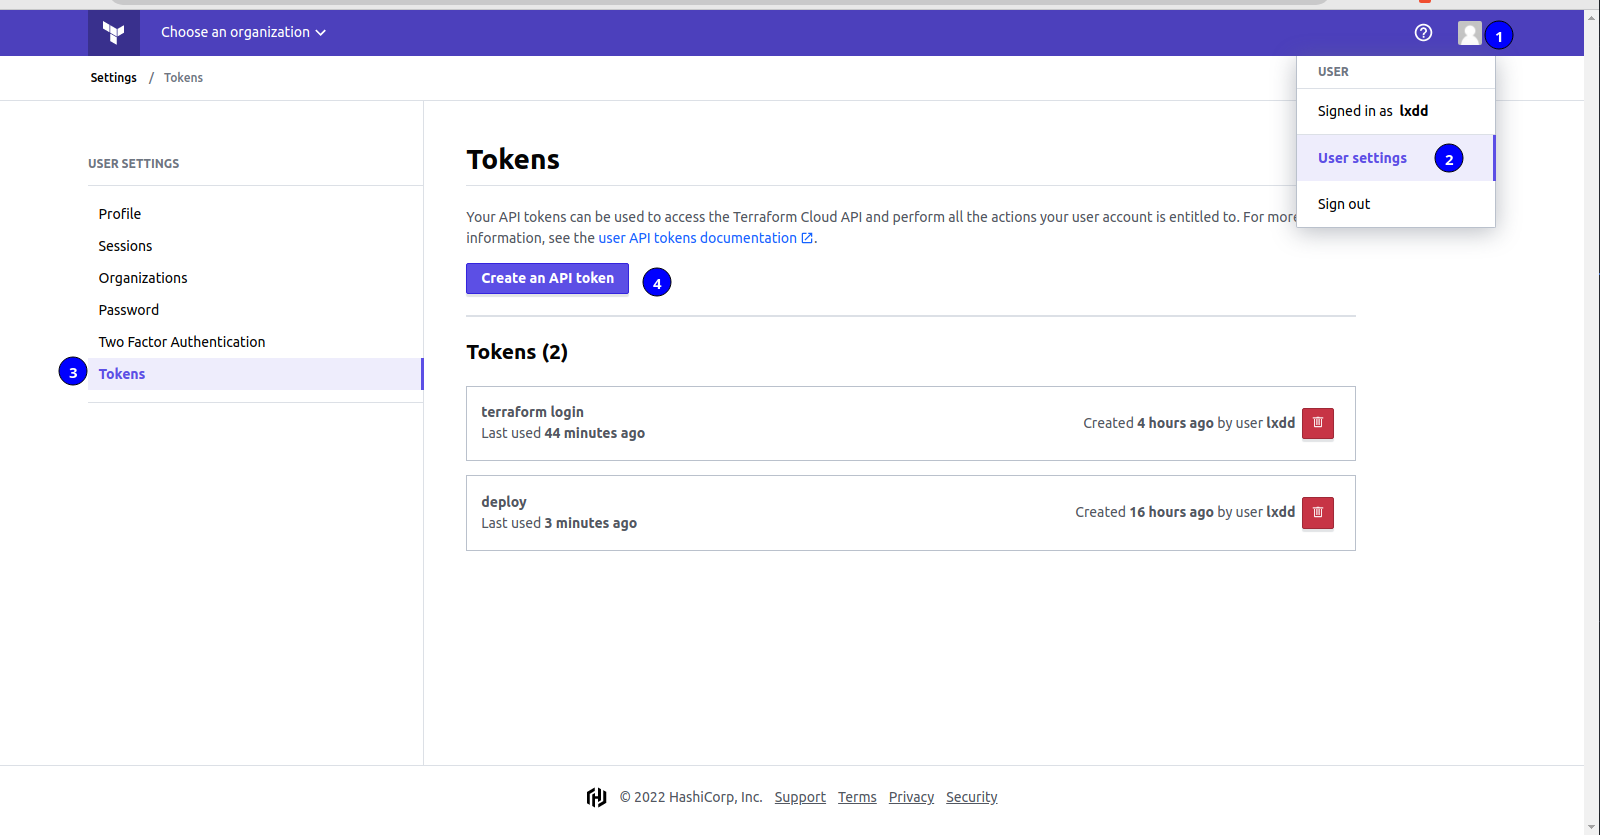Open the Password settings page
Screen dimensions: 1600x835
click(129, 310)
